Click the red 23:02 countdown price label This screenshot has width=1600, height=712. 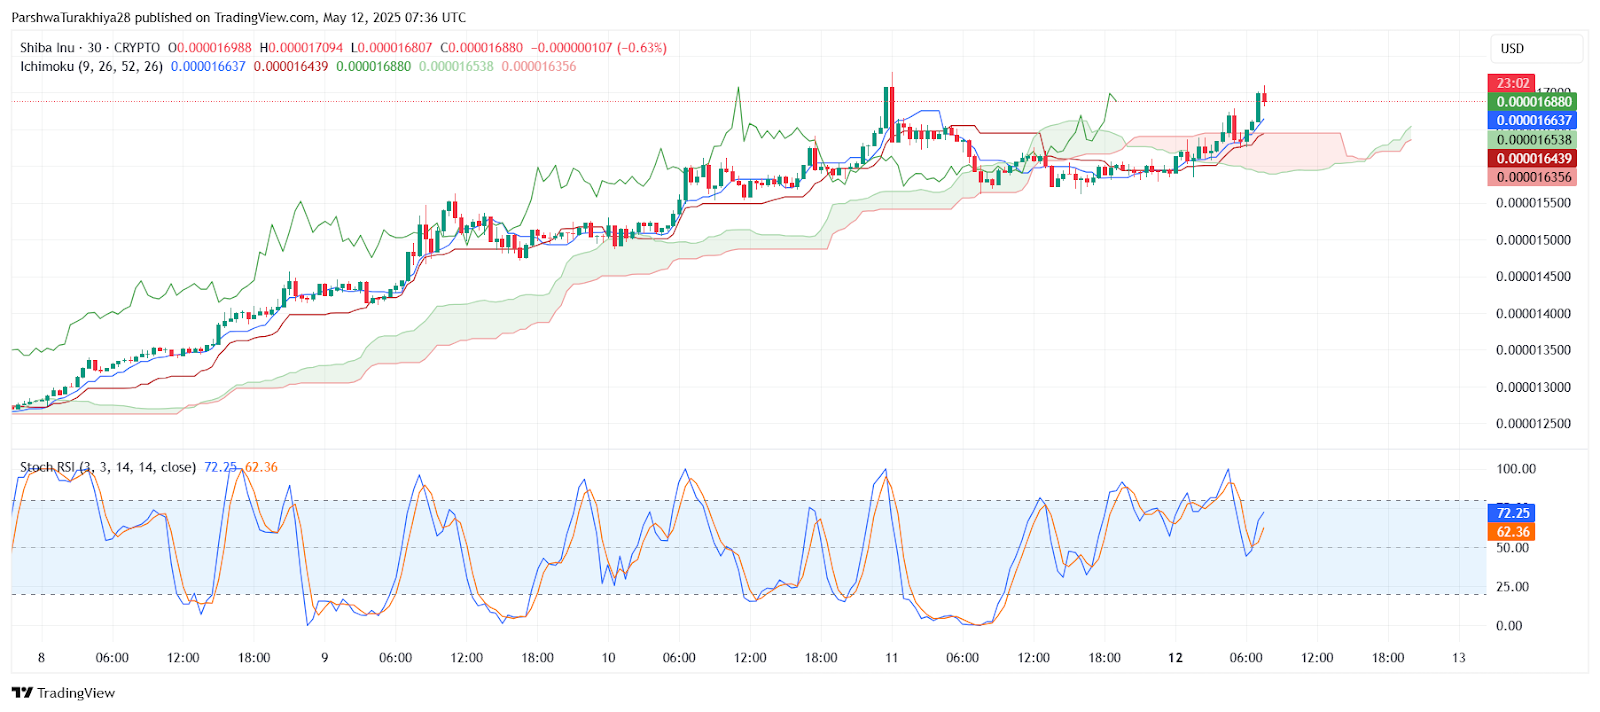point(1513,83)
